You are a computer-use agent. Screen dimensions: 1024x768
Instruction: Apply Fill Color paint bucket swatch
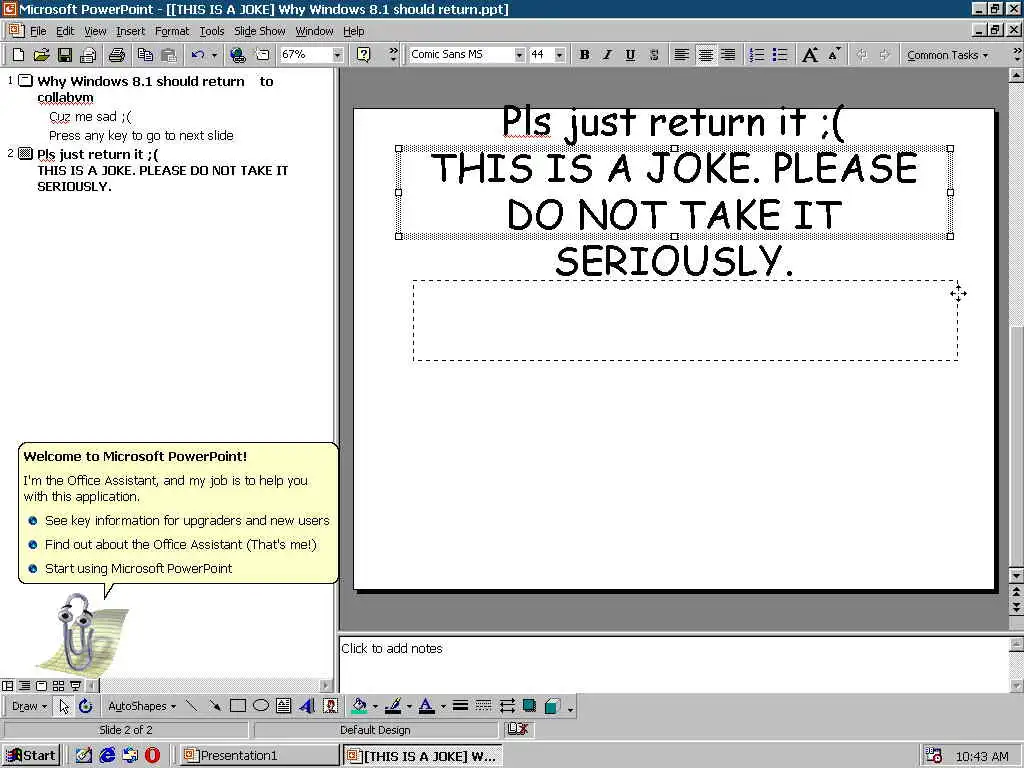click(359, 706)
